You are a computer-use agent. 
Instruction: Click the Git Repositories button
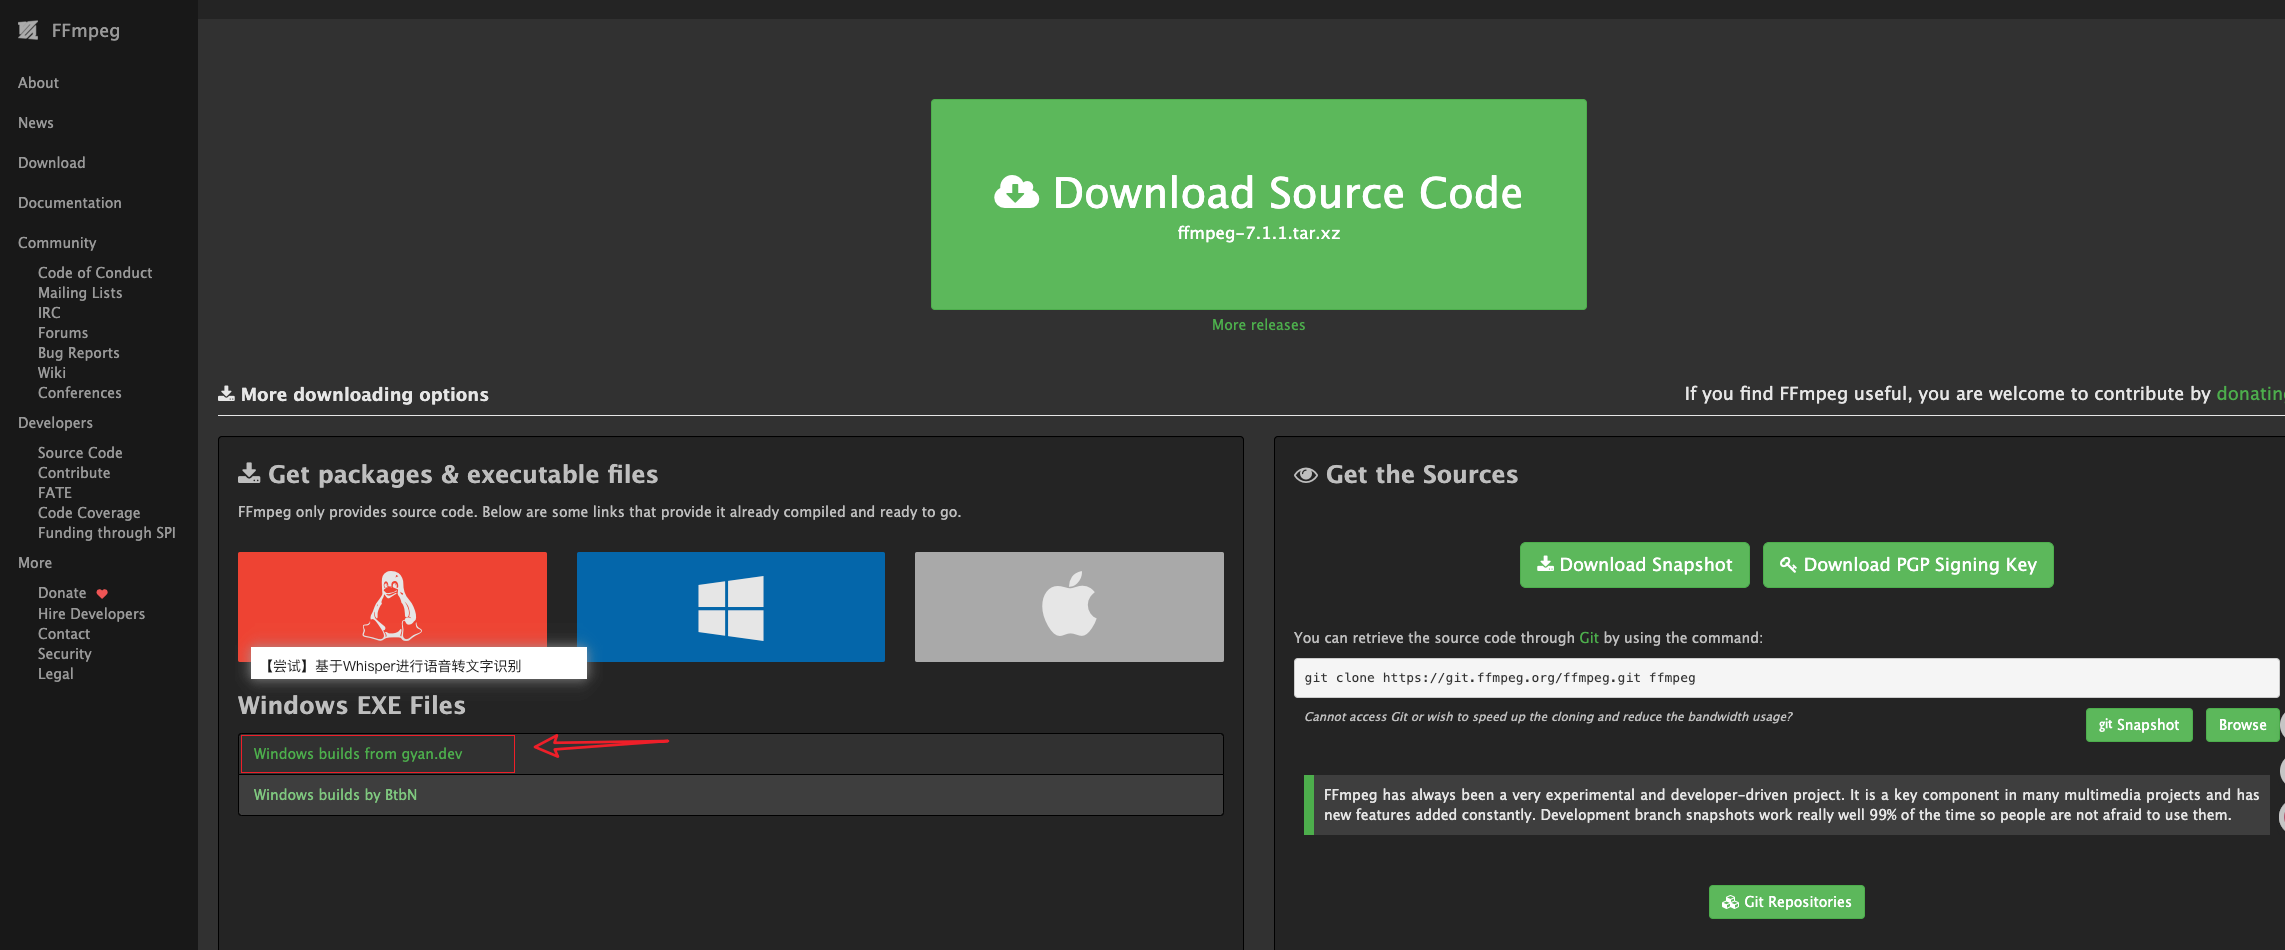(1786, 902)
